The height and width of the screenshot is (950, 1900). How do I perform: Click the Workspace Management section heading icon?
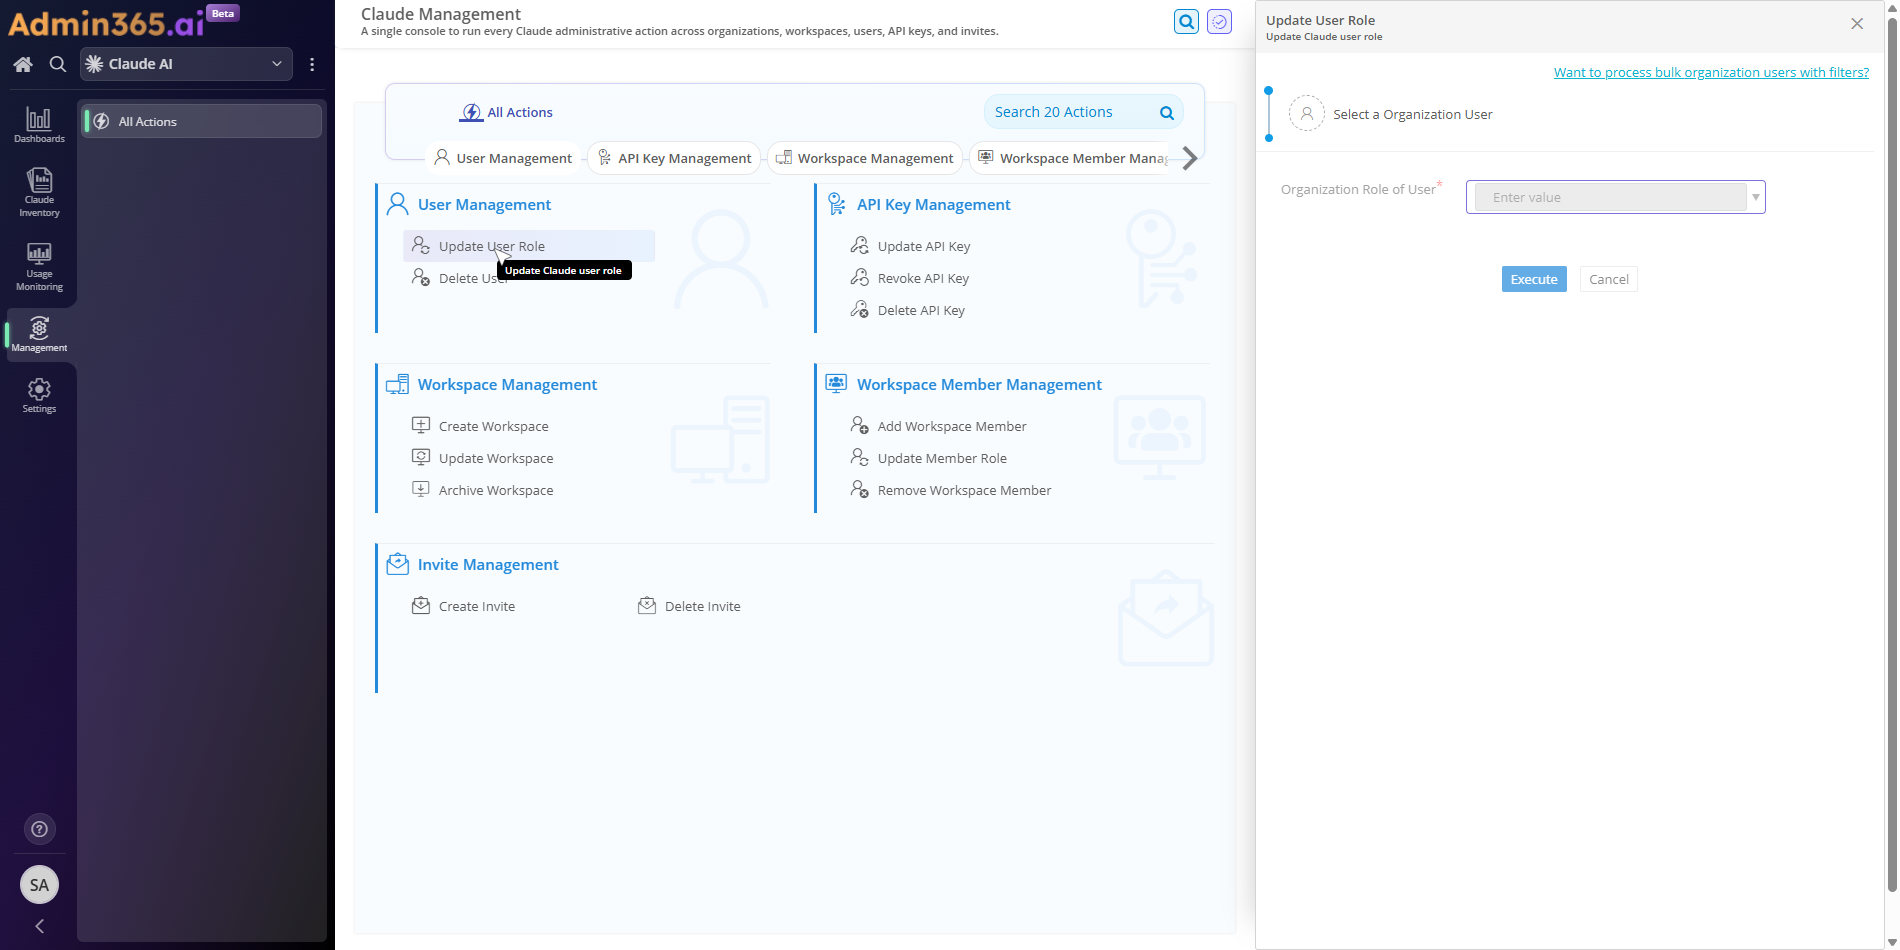pyautogui.click(x=397, y=384)
